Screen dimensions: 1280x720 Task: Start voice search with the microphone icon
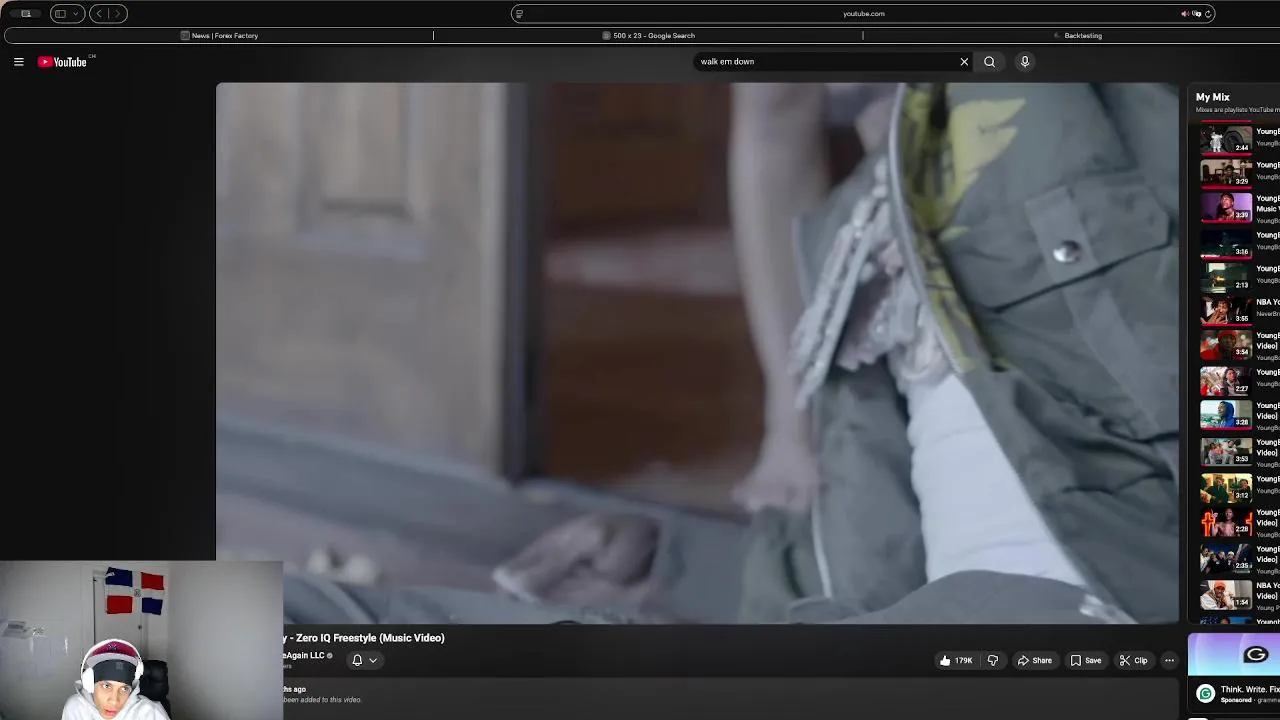pyautogui.click(x=1024, y=62)
